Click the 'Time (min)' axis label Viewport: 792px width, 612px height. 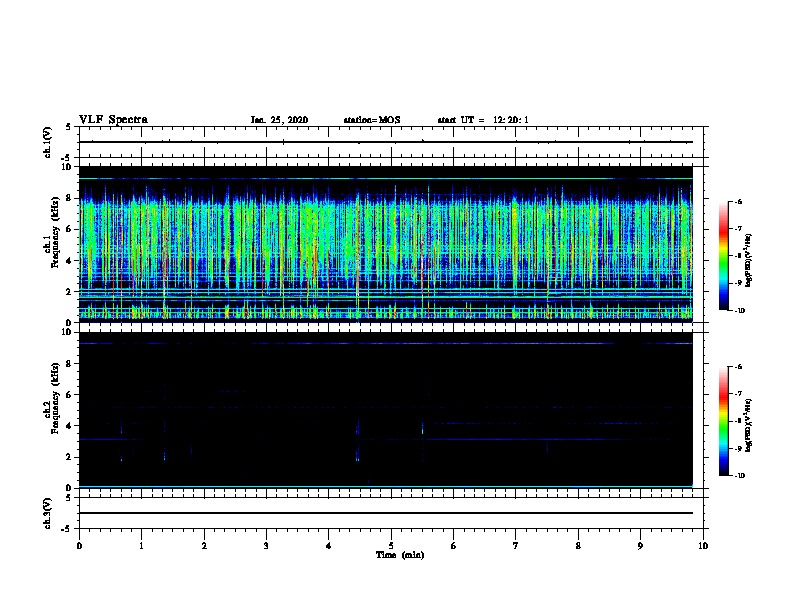[400, 555]
